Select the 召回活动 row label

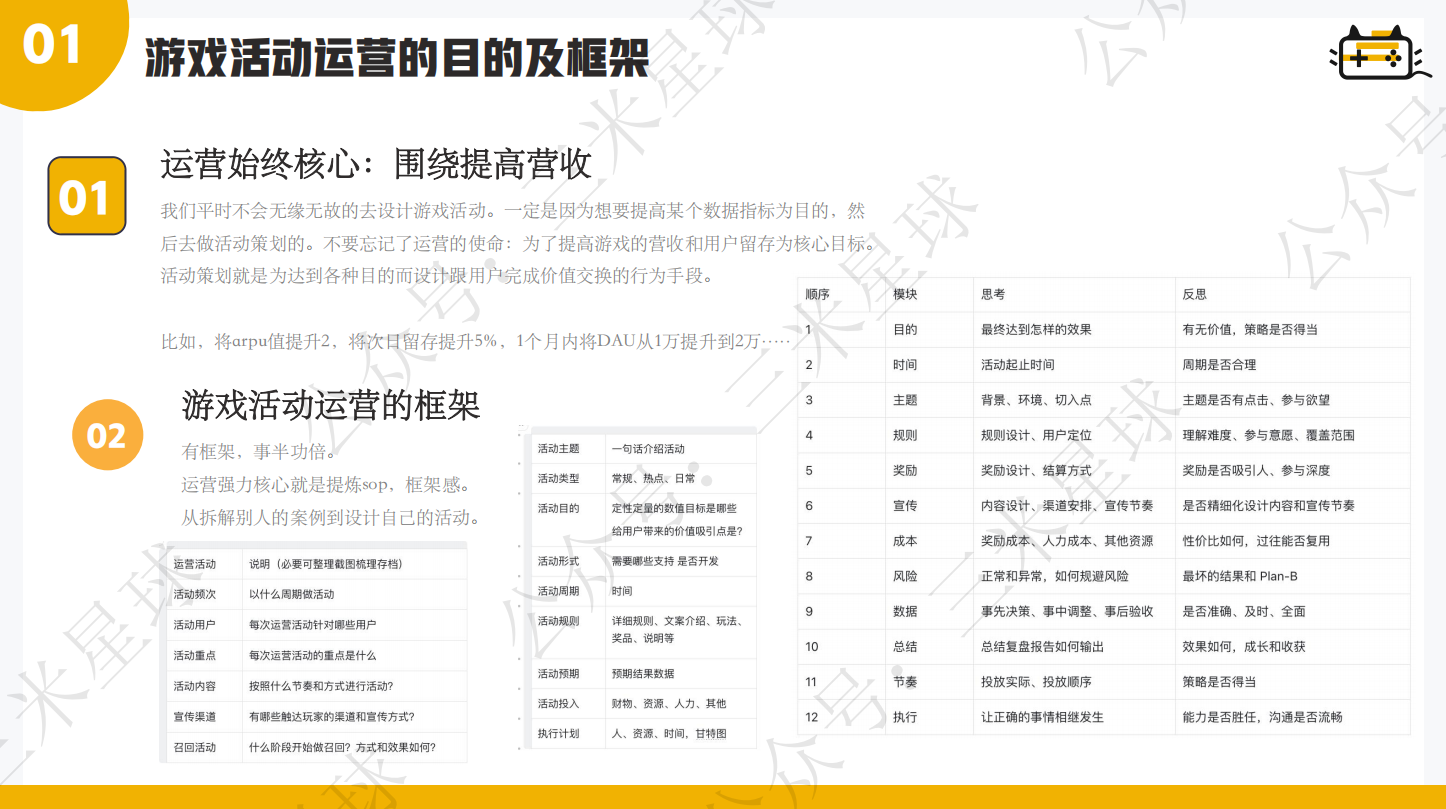(x=195, y=747)
